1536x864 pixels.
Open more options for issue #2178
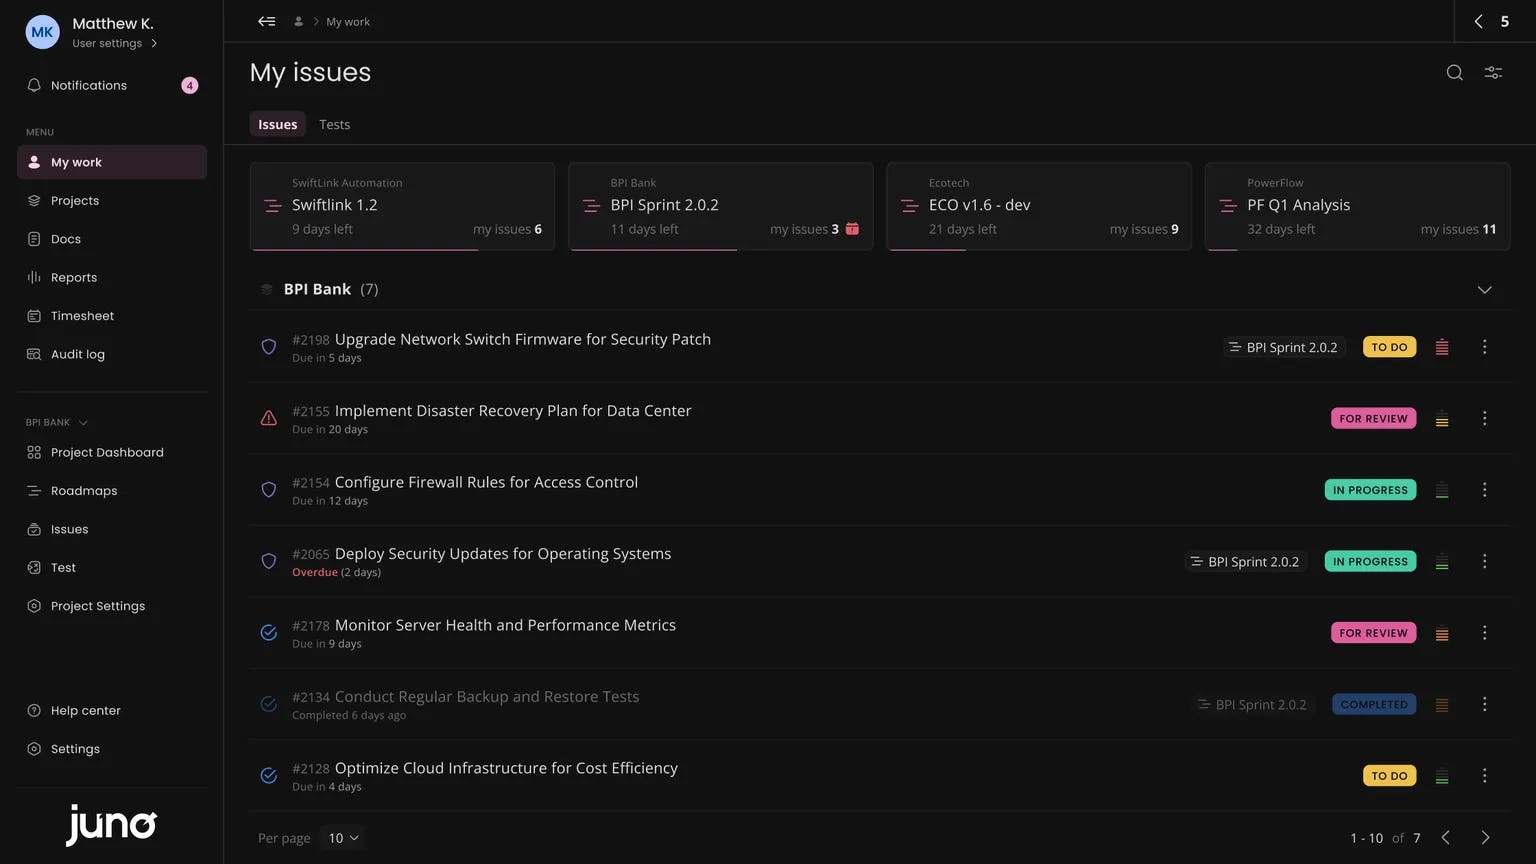coord(1484,633)
